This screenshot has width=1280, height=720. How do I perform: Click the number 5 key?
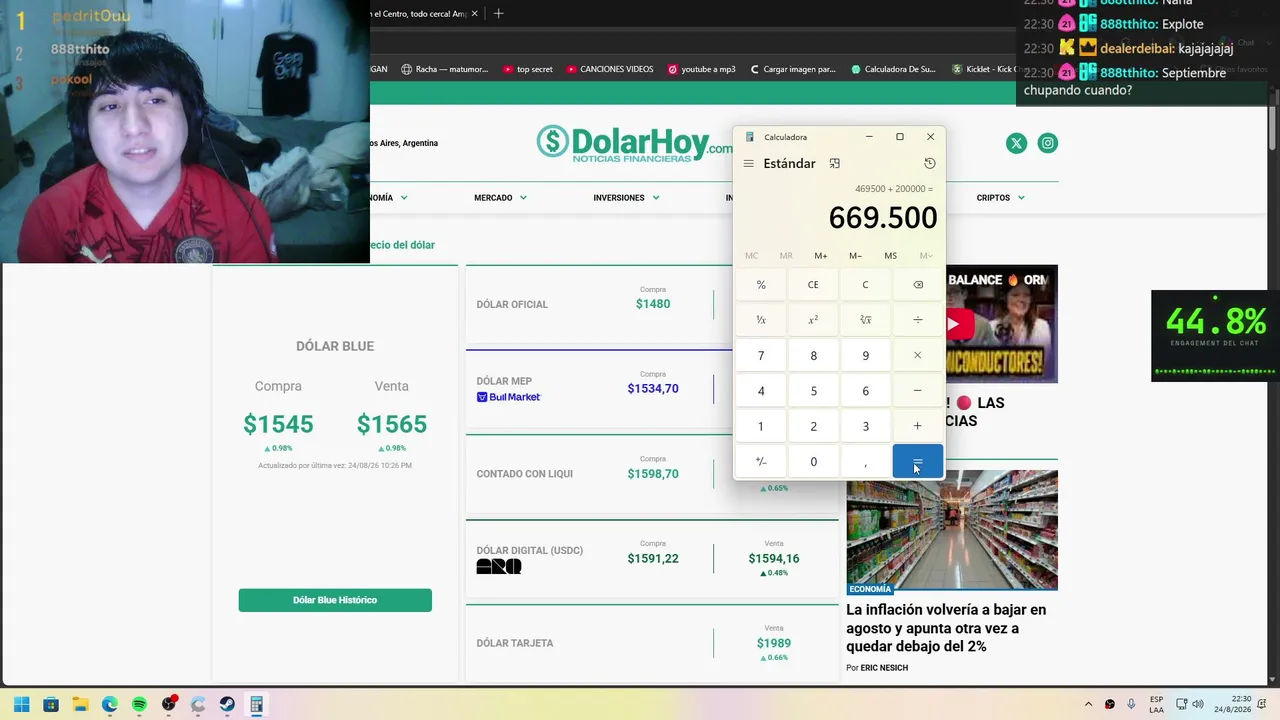(813, 391)
